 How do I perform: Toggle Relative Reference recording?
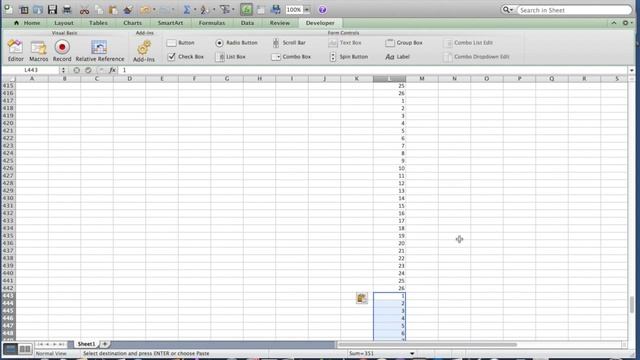(100, 51)
